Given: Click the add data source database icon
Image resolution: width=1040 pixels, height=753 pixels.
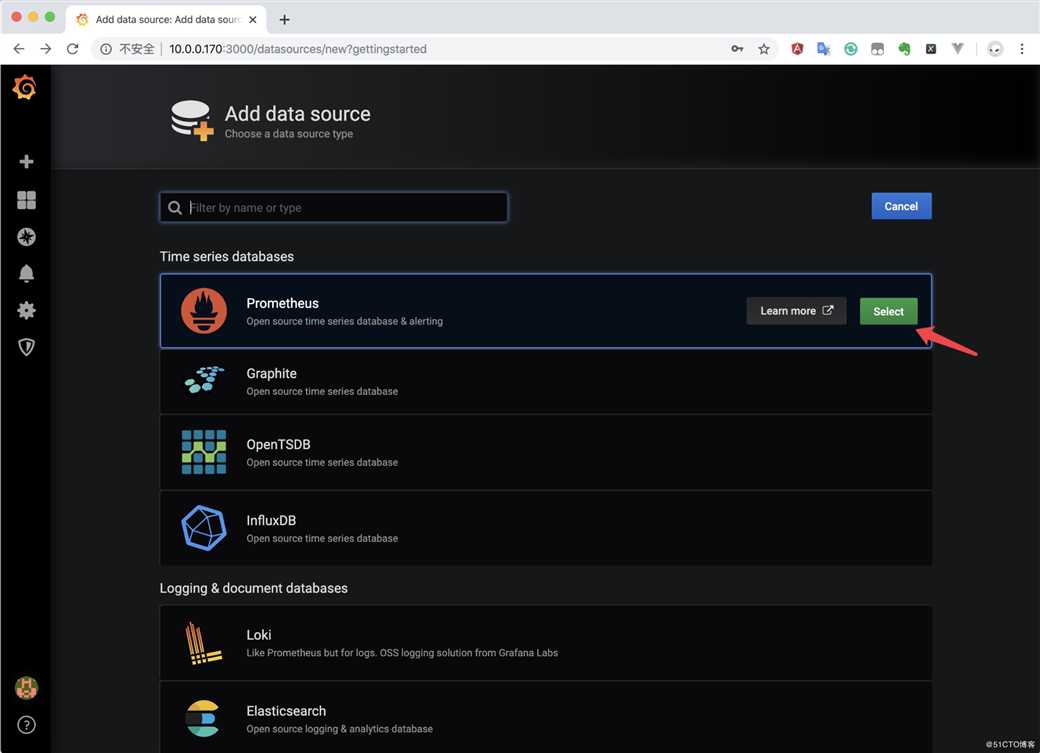Looking at the screenshot, I should pos(192,120).
